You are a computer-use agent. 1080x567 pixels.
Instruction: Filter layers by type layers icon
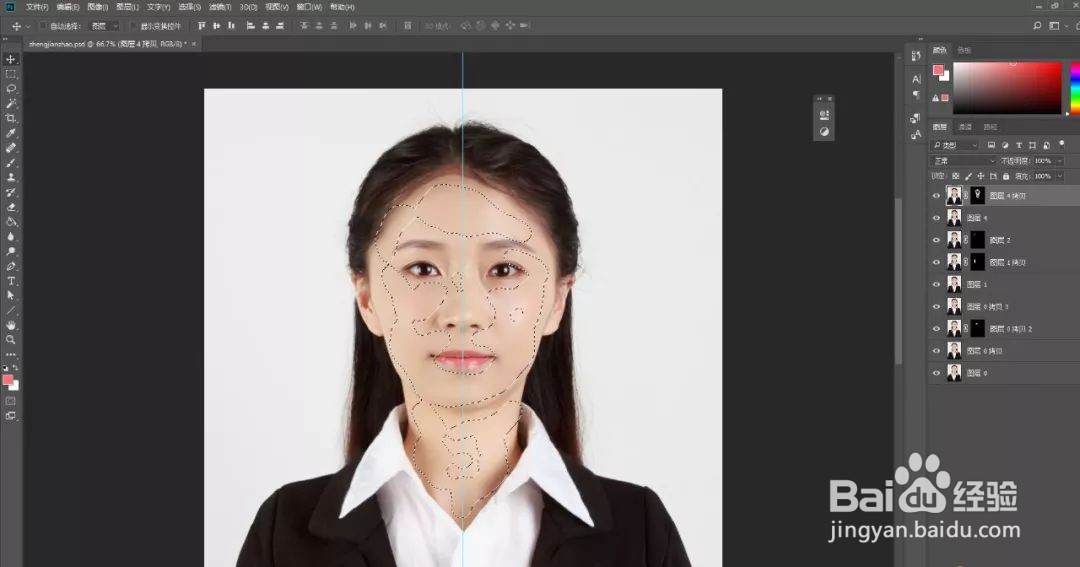(x=1019, y=145)
